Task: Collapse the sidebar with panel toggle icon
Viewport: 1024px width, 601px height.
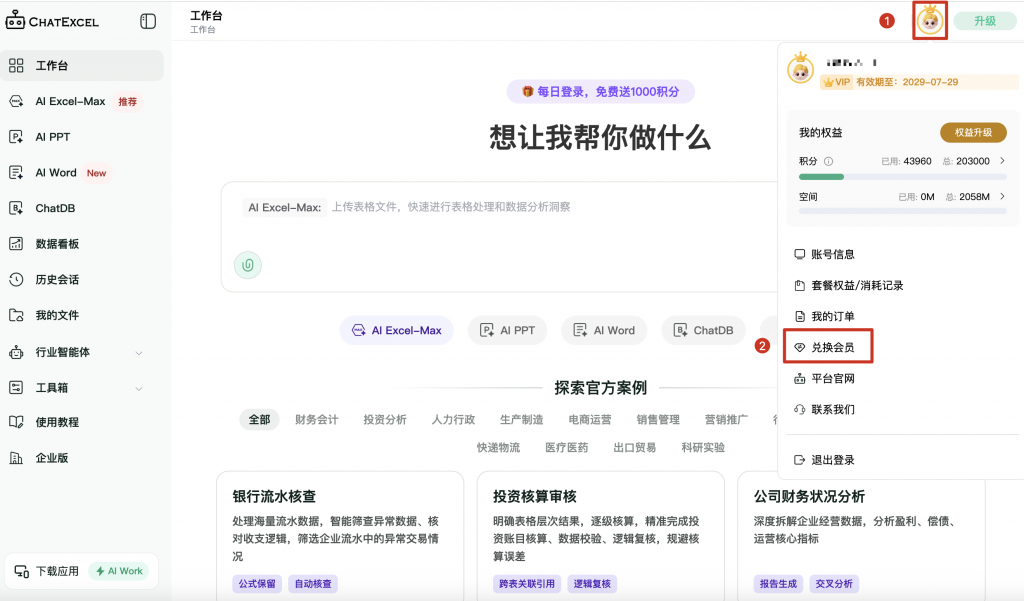Action: 148,22
